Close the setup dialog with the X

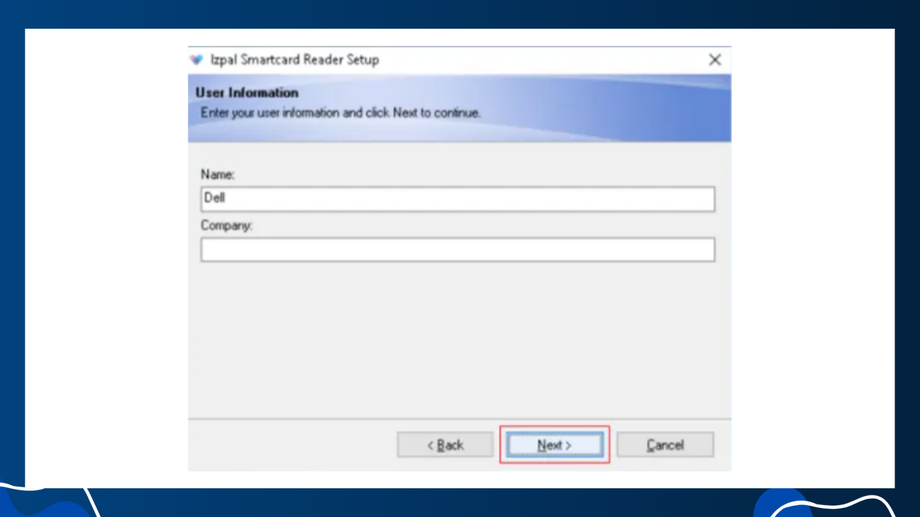click(715, 60)
